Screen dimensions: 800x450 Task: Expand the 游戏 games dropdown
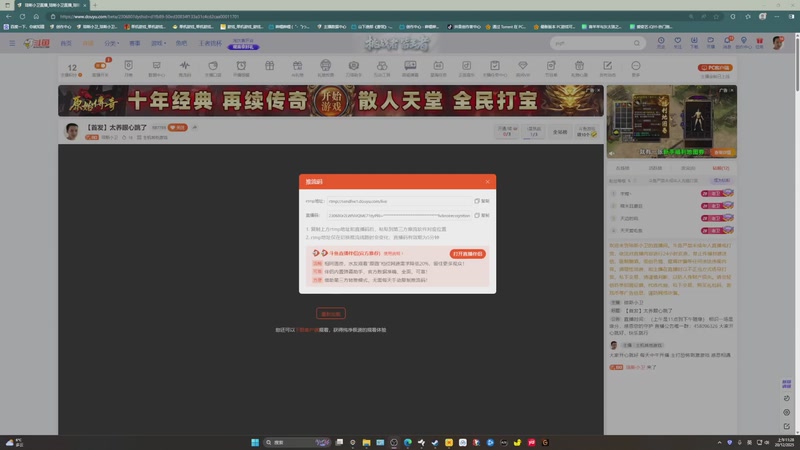[158, 43]
